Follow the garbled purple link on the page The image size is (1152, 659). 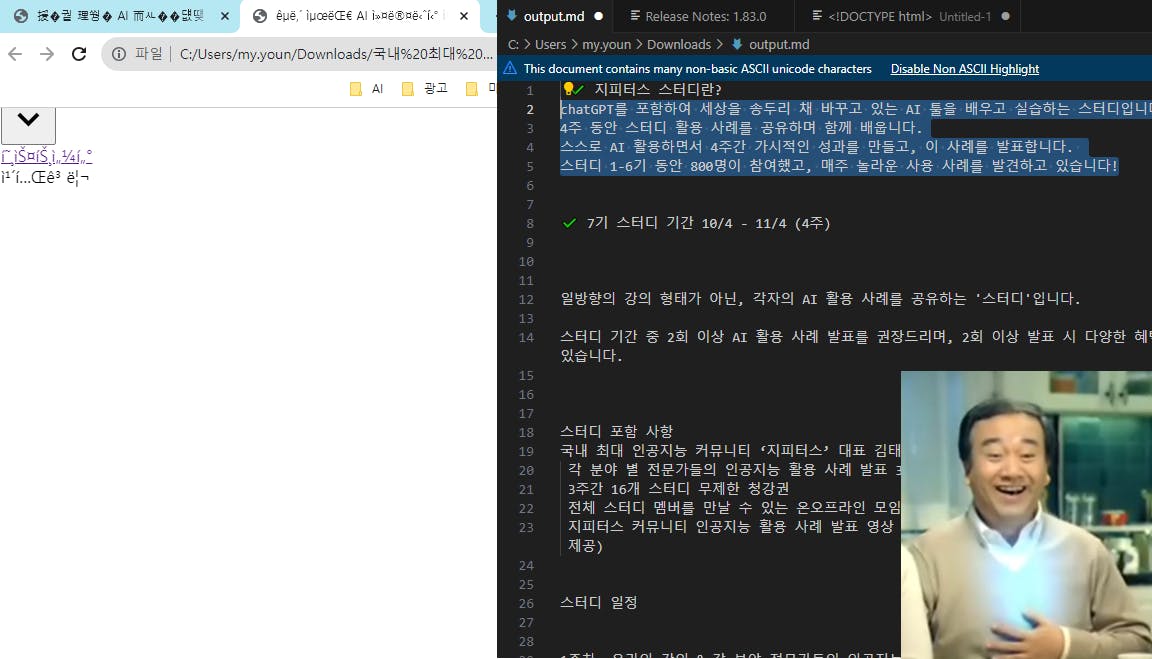point(46,156)
